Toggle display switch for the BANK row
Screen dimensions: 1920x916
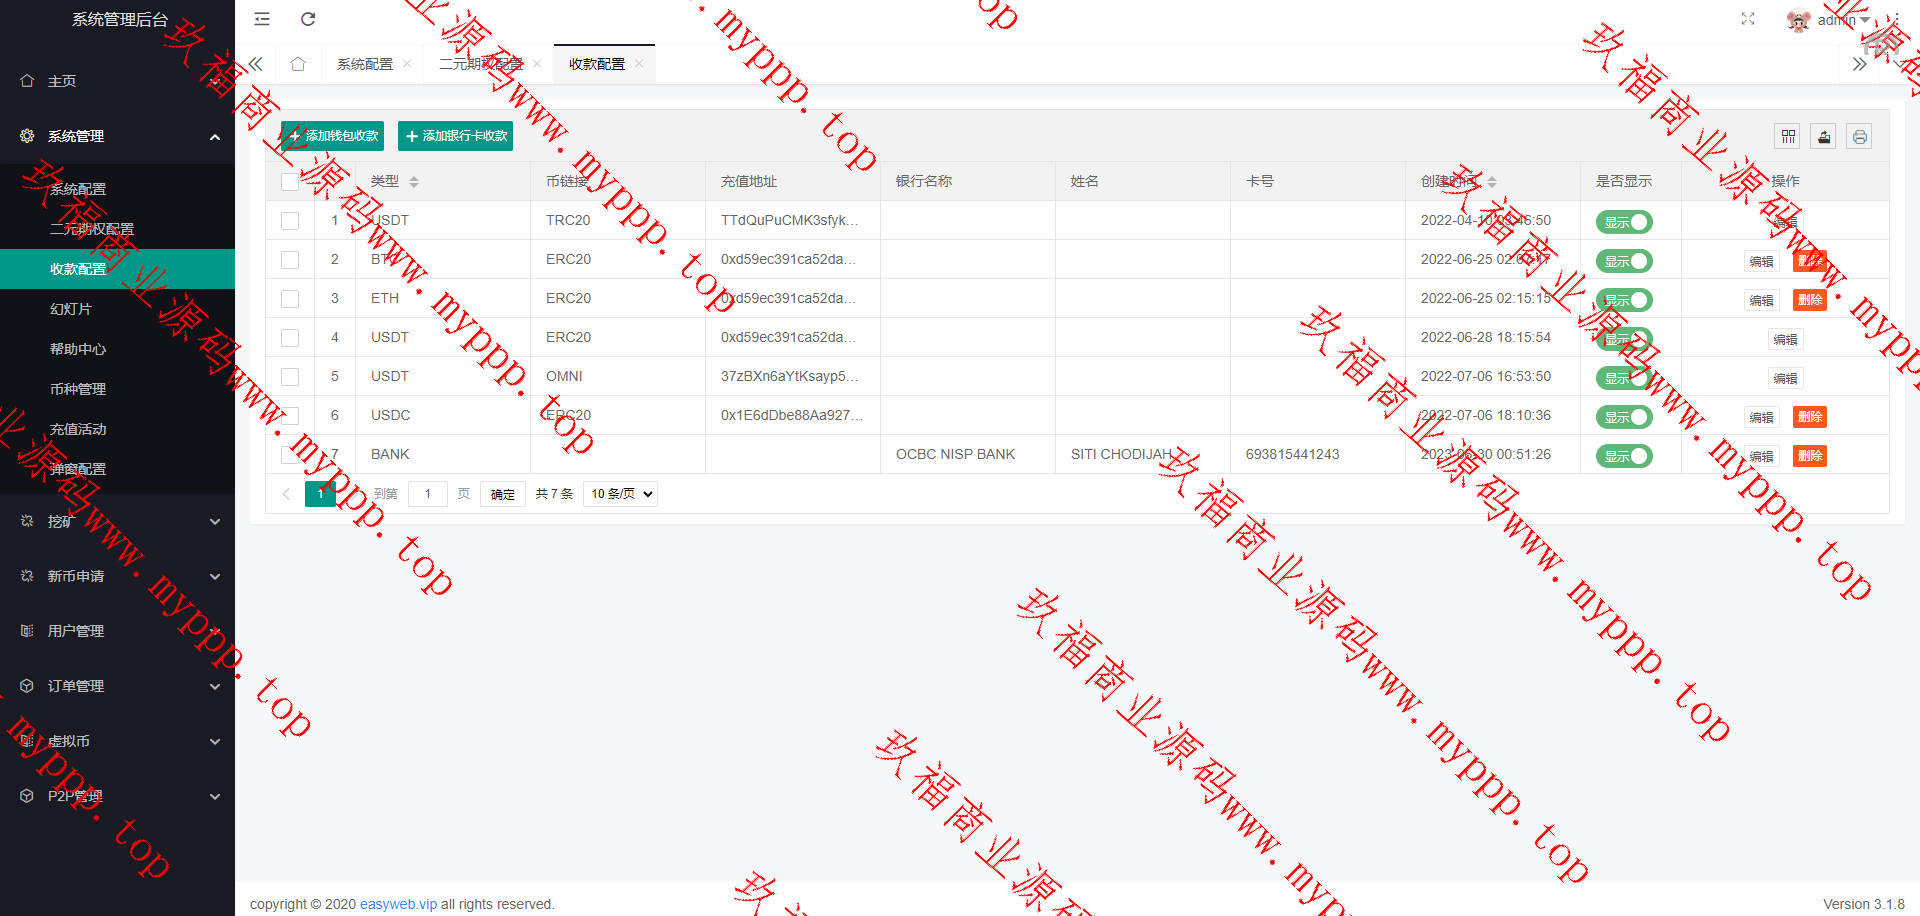point(1623,456)
